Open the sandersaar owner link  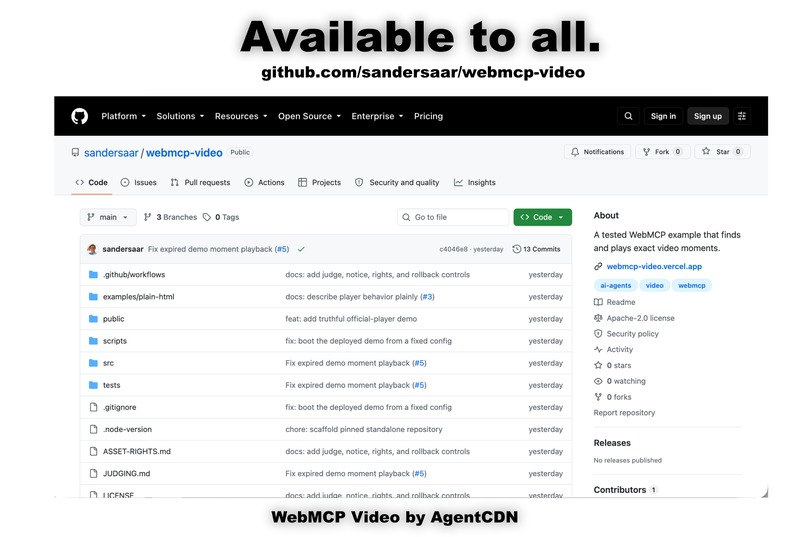[x=111, y=153]
